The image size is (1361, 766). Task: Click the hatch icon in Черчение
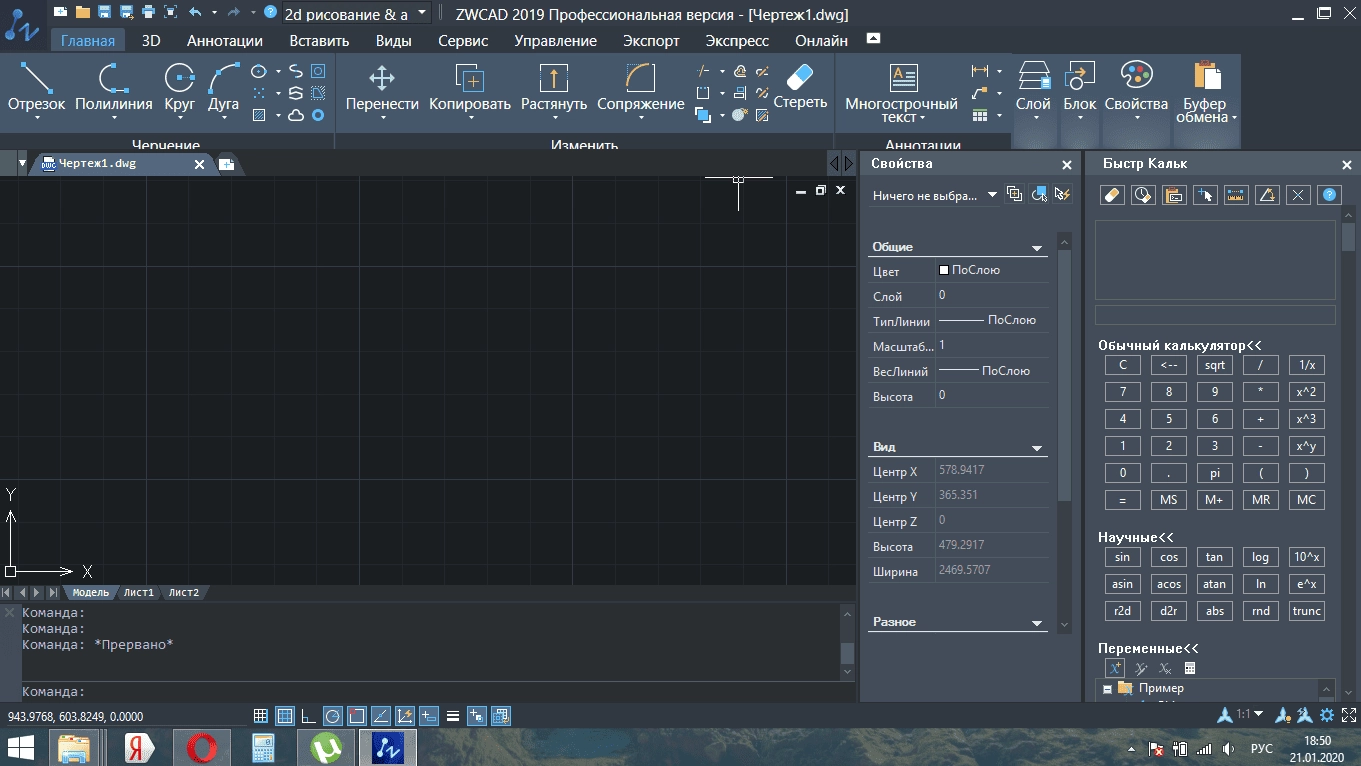pyautogui.click(x=259, y=115)
